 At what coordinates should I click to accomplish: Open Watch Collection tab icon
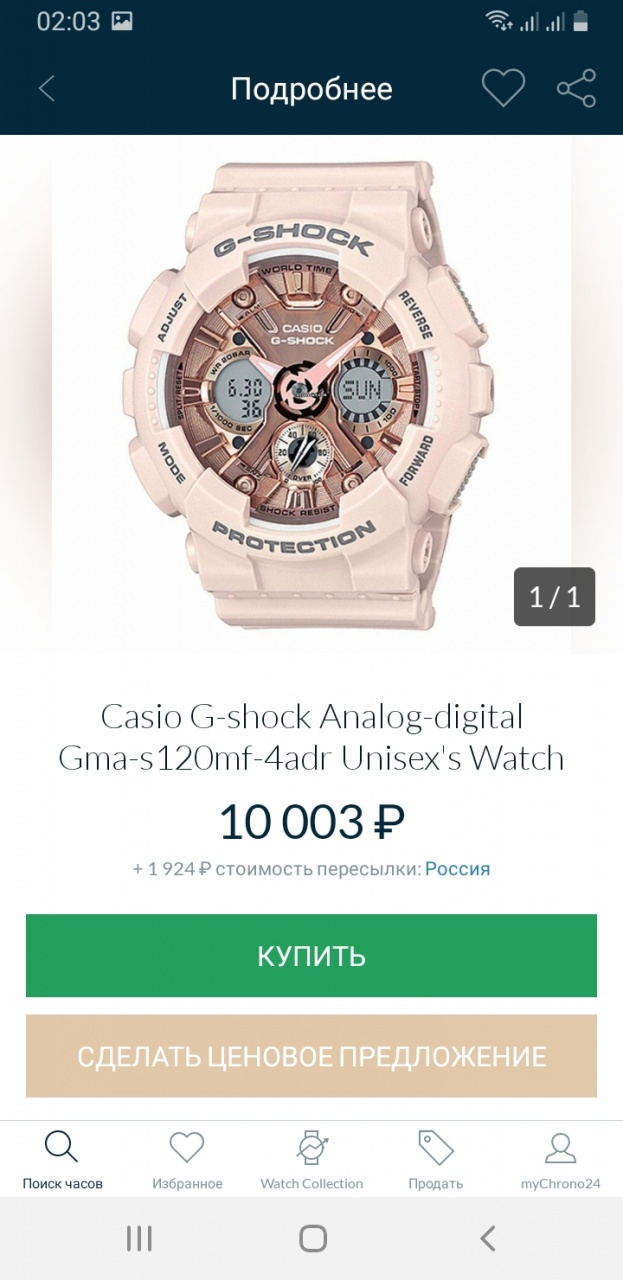[x=312, y=1160]
